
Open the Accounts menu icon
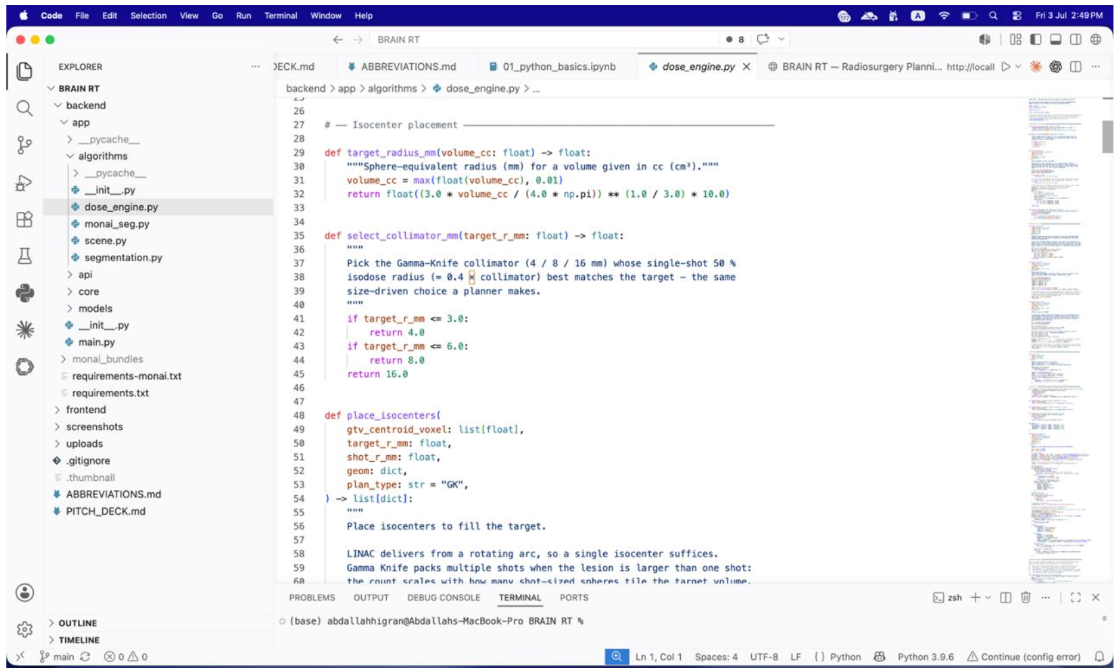[24, 593]
